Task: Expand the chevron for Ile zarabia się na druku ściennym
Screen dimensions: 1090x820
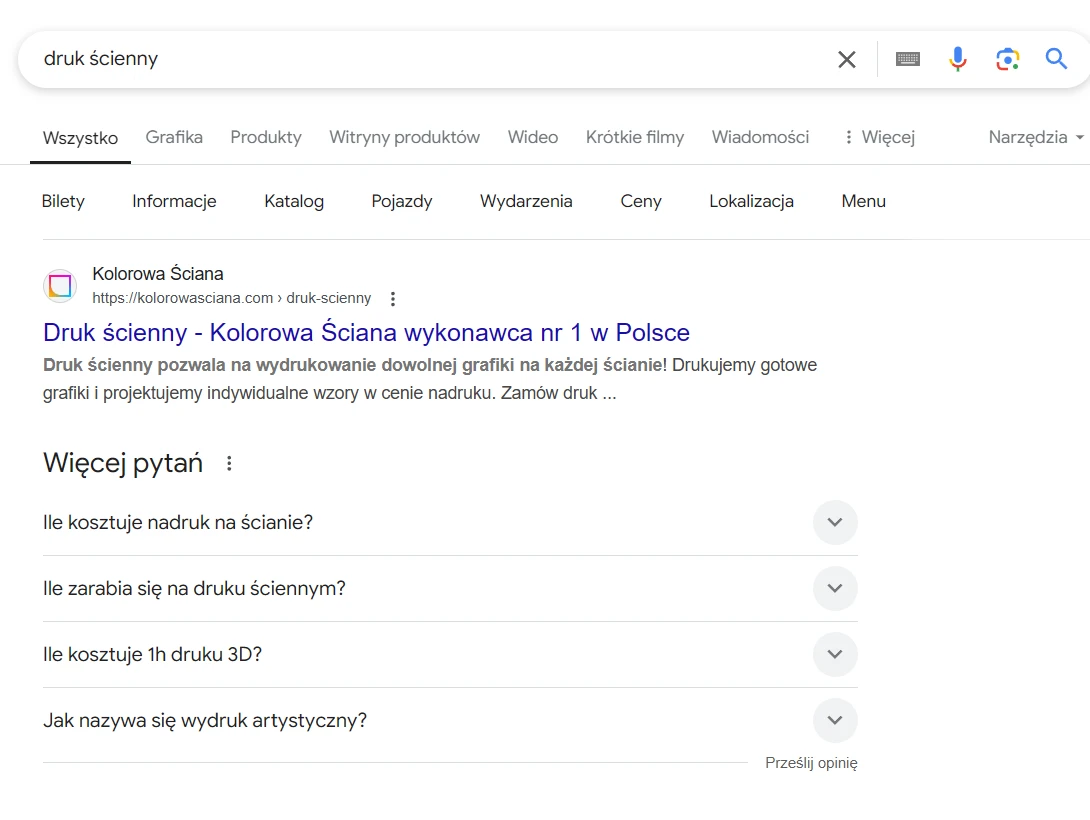Action: [835, 589]
